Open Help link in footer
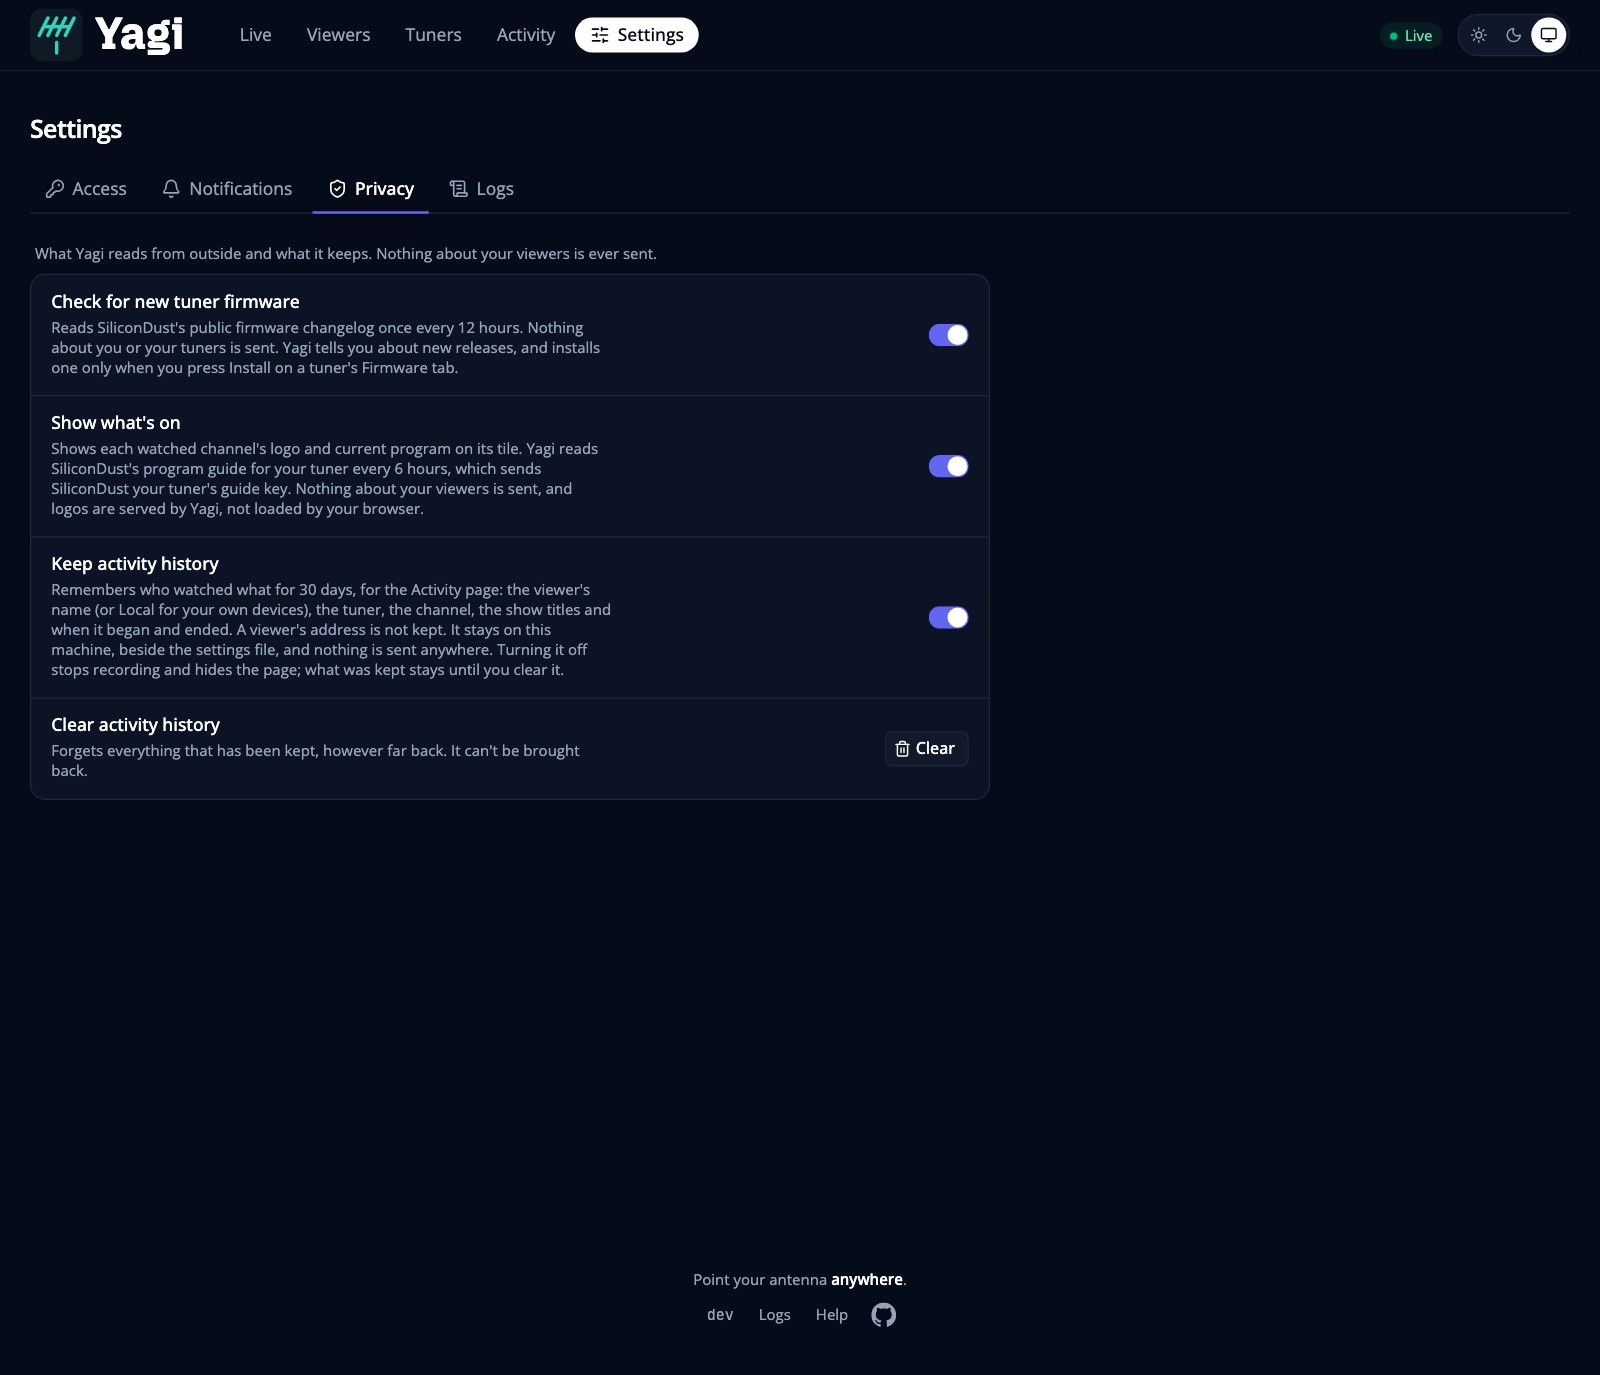This screenshot has height=1375, width=1600. pos(831,1315)
